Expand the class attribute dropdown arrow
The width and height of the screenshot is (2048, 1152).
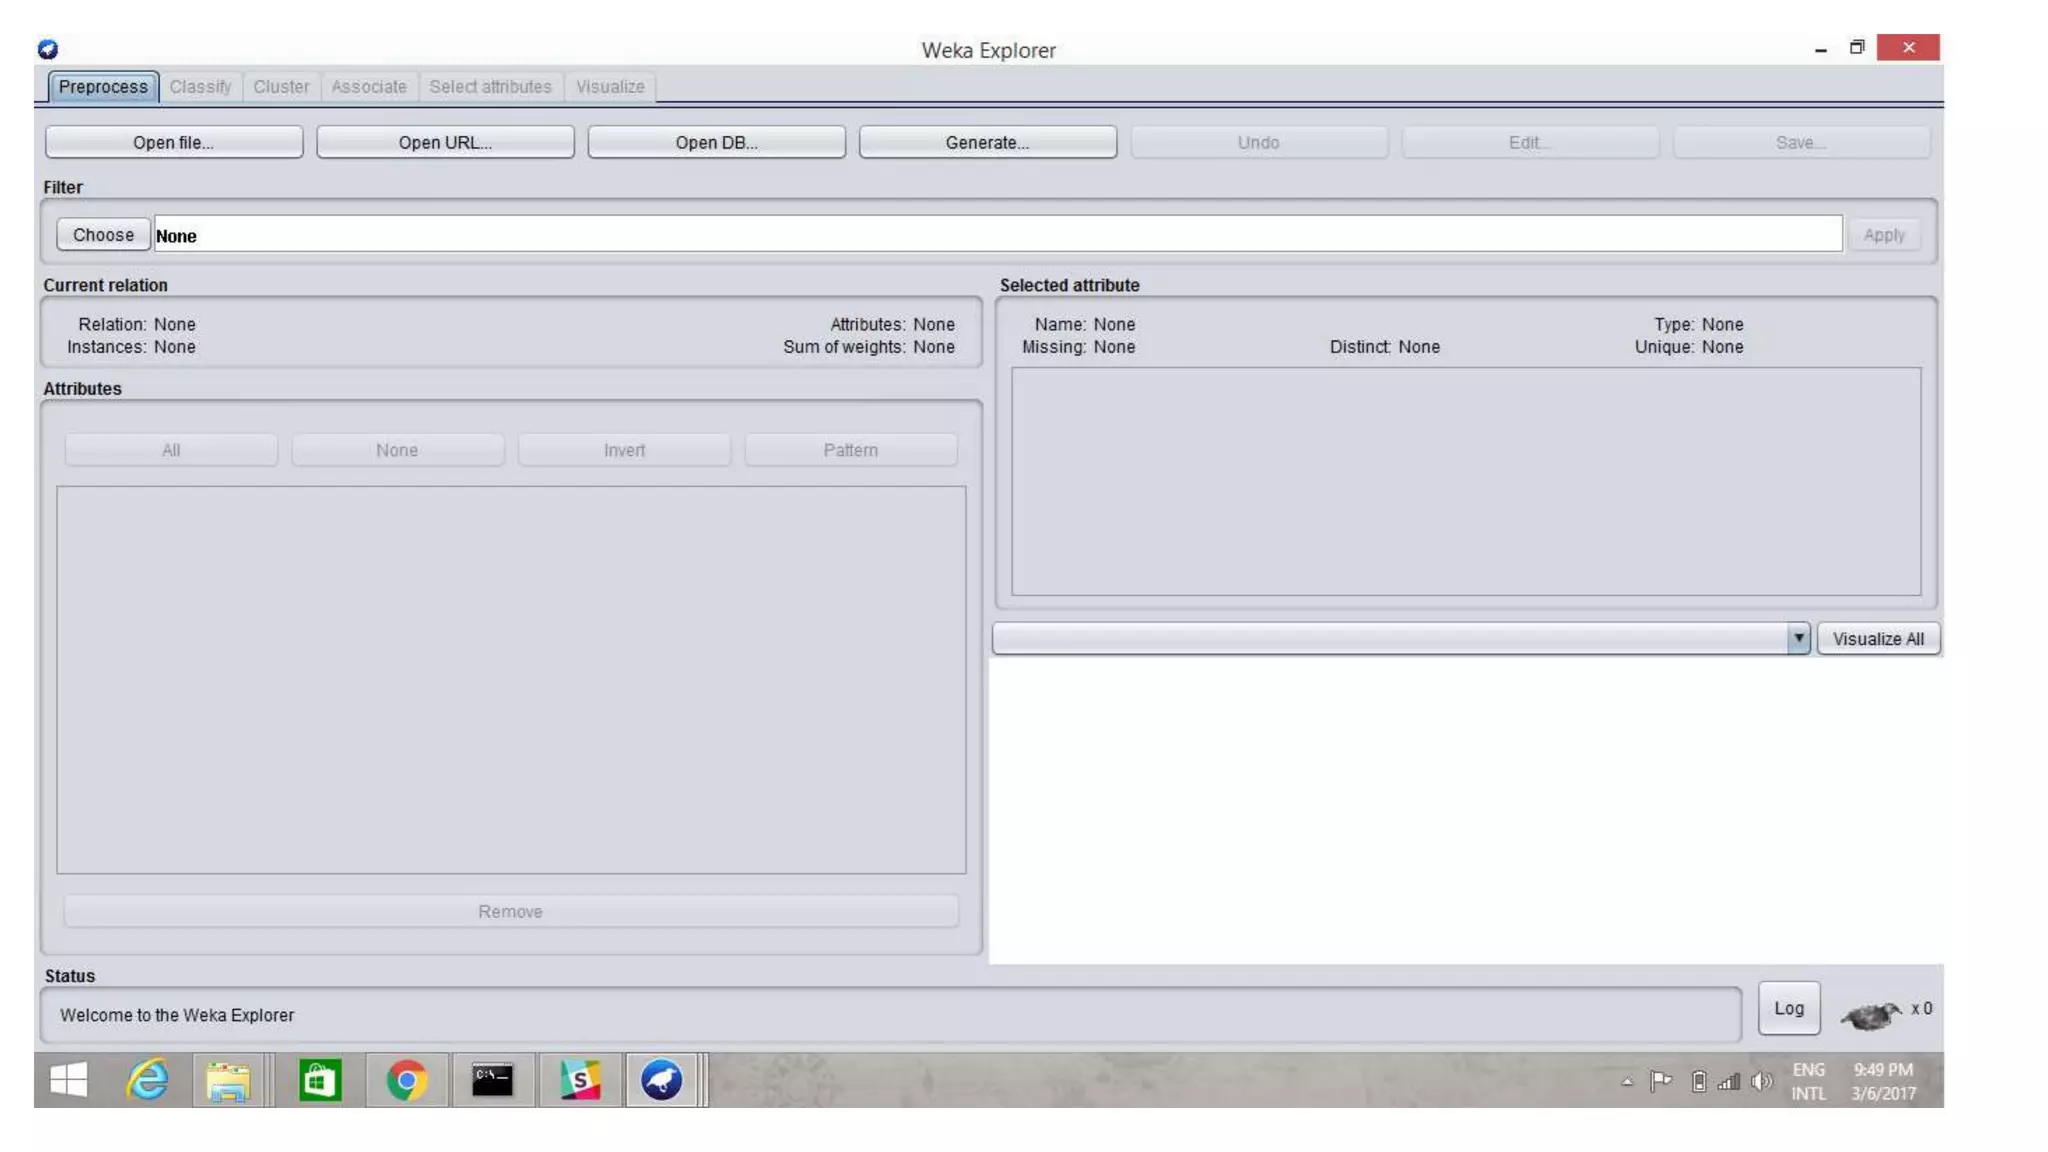click(1798, 638)
